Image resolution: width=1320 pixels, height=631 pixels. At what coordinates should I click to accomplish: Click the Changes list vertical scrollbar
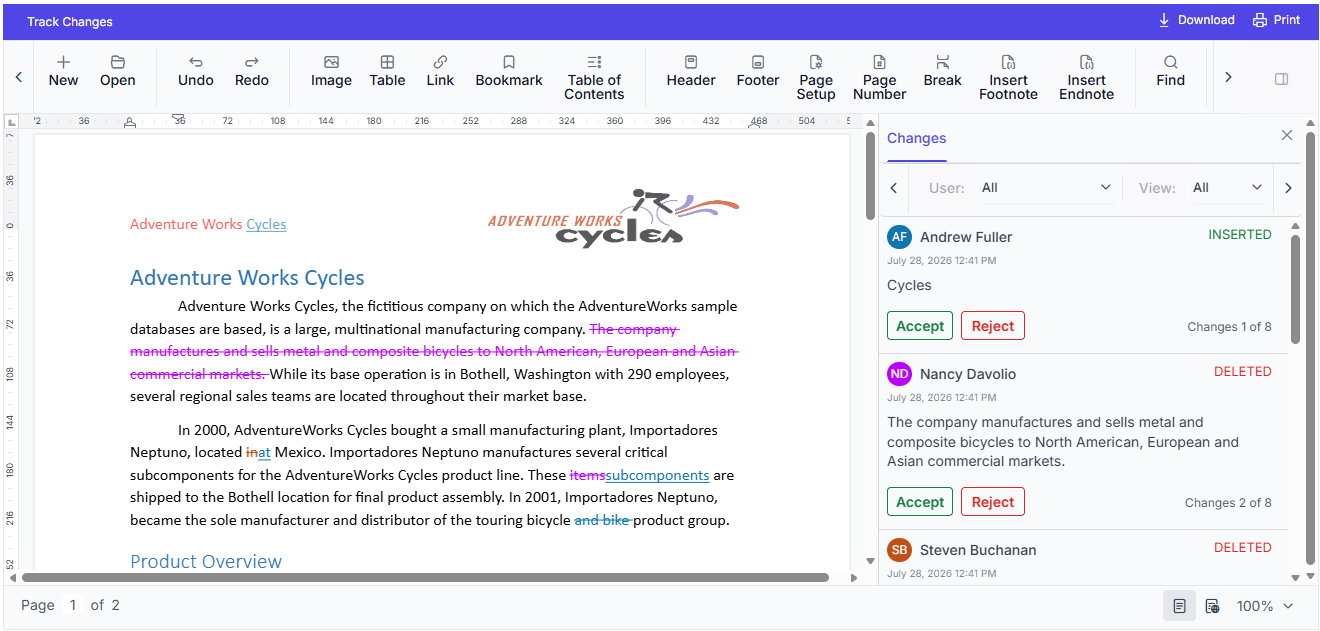tap(1296, 290)
